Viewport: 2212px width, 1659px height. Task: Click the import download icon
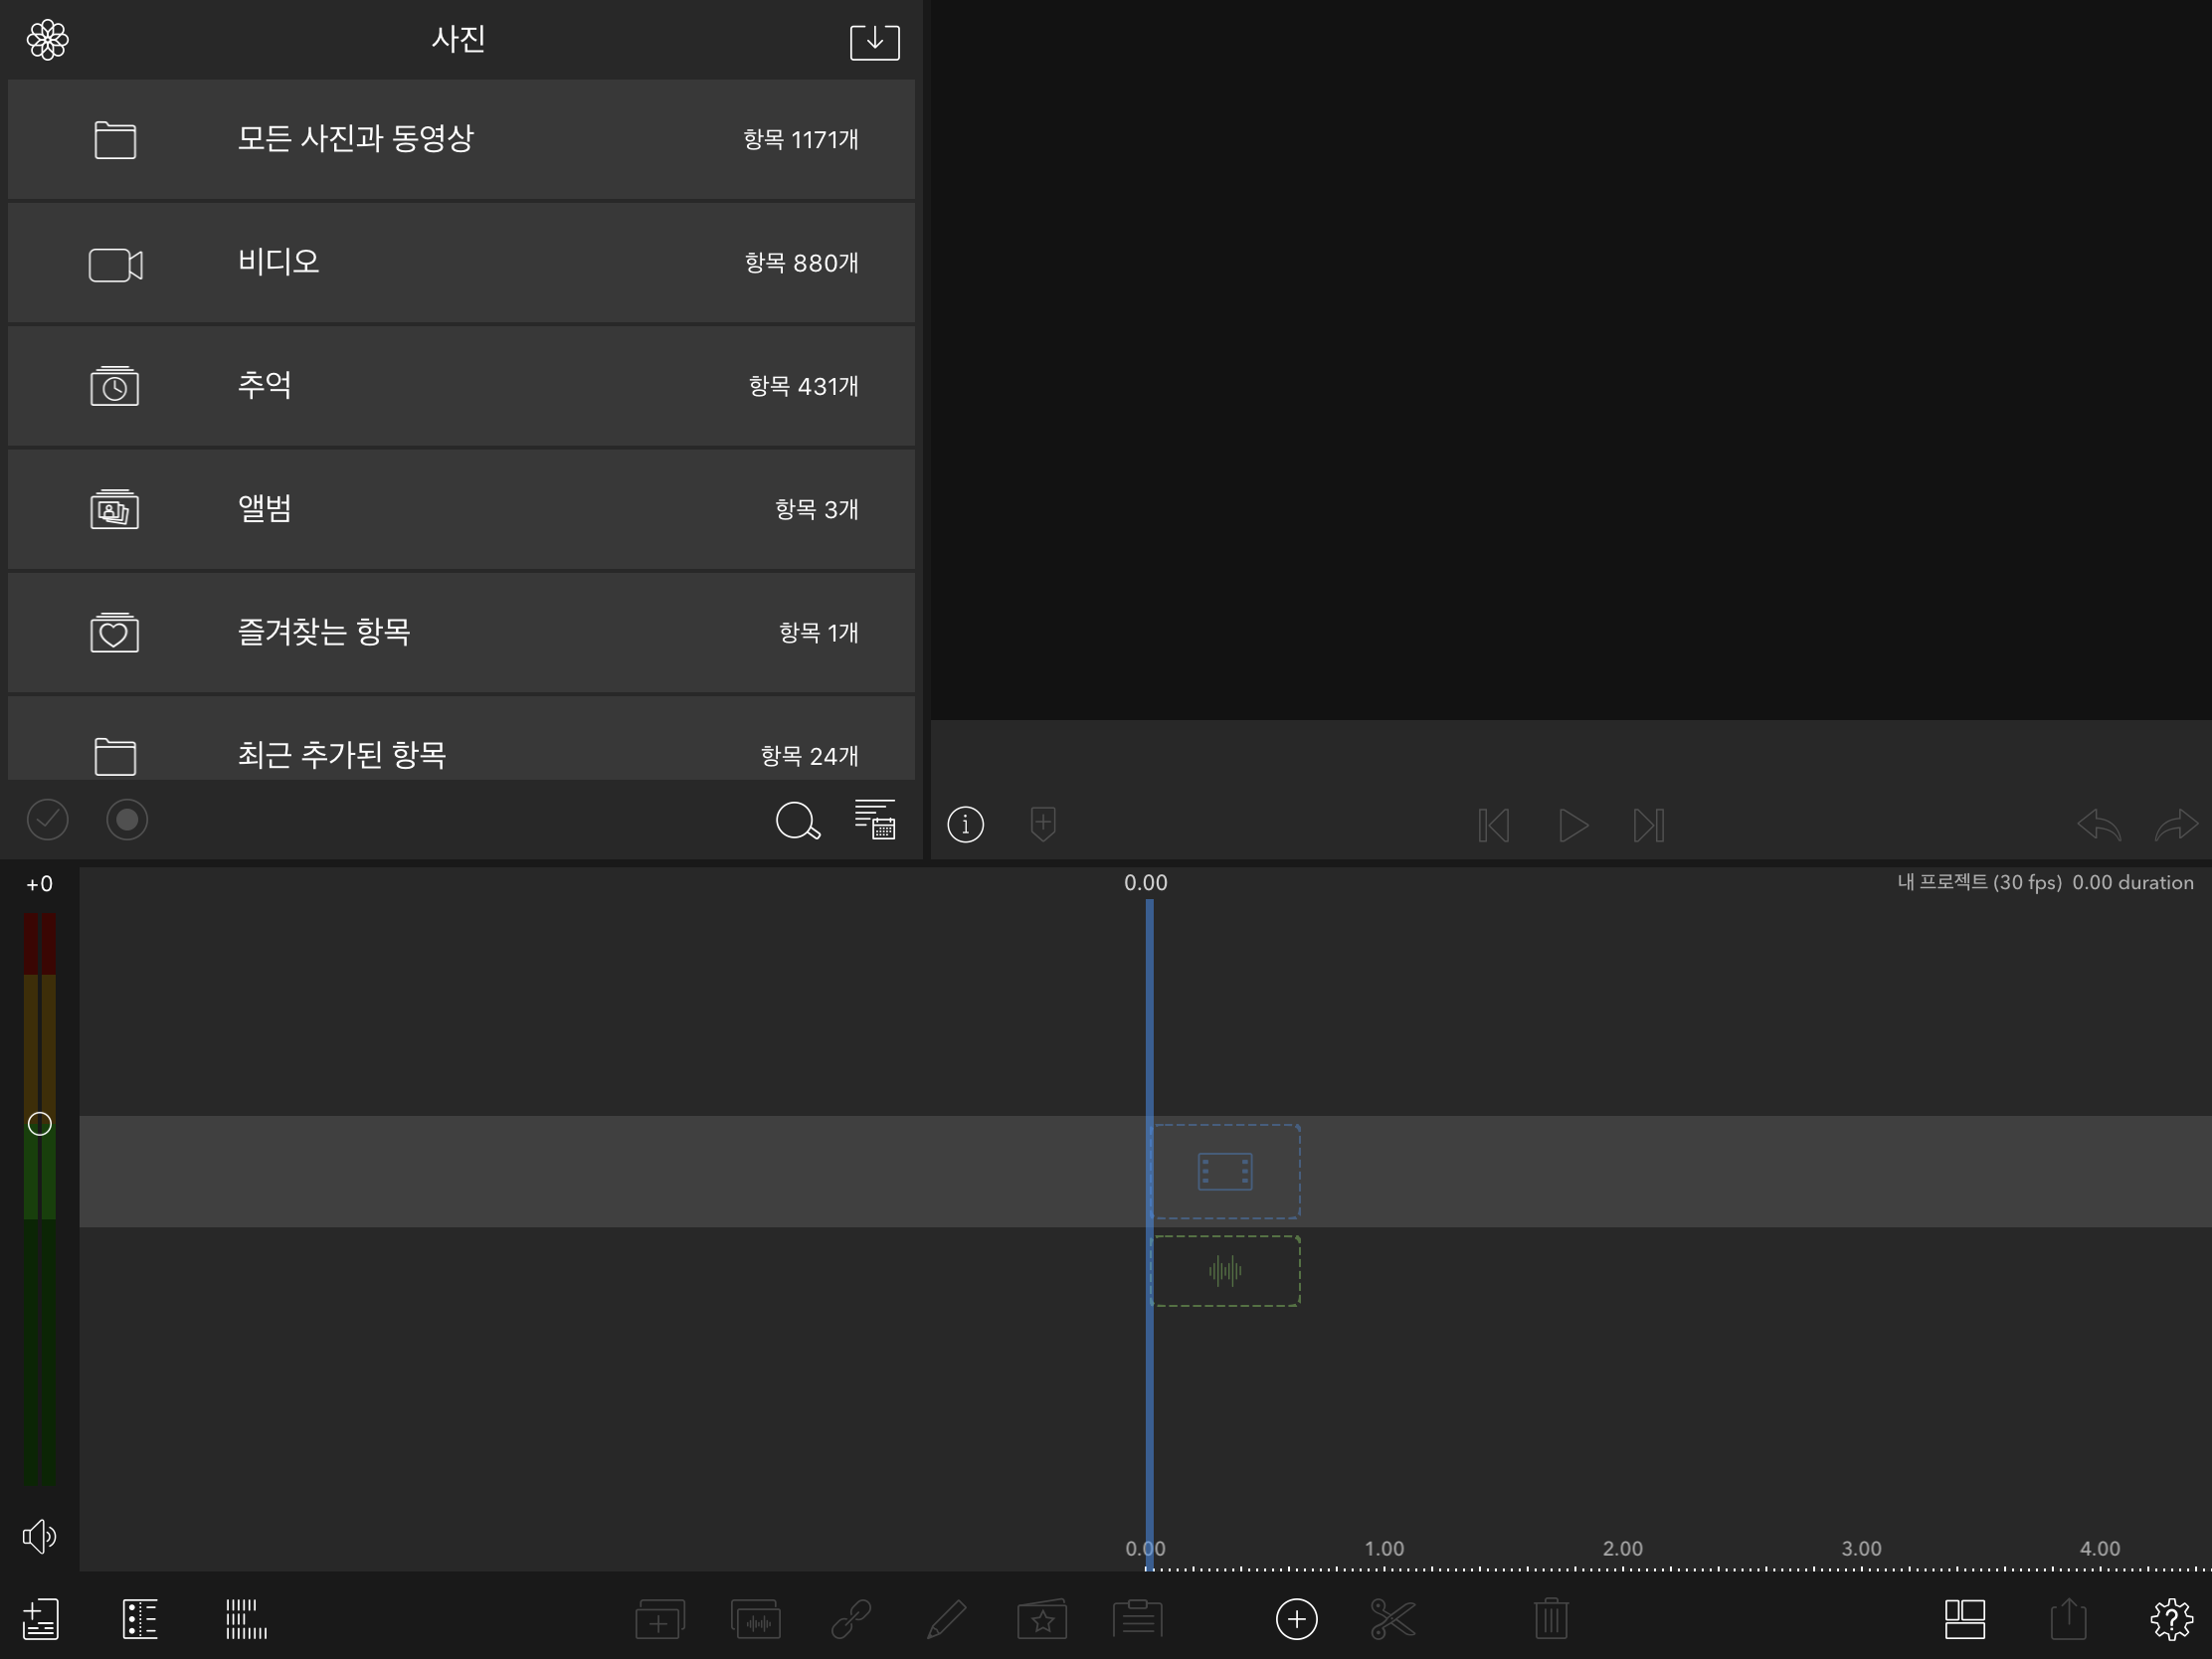[x=874, y=41]
